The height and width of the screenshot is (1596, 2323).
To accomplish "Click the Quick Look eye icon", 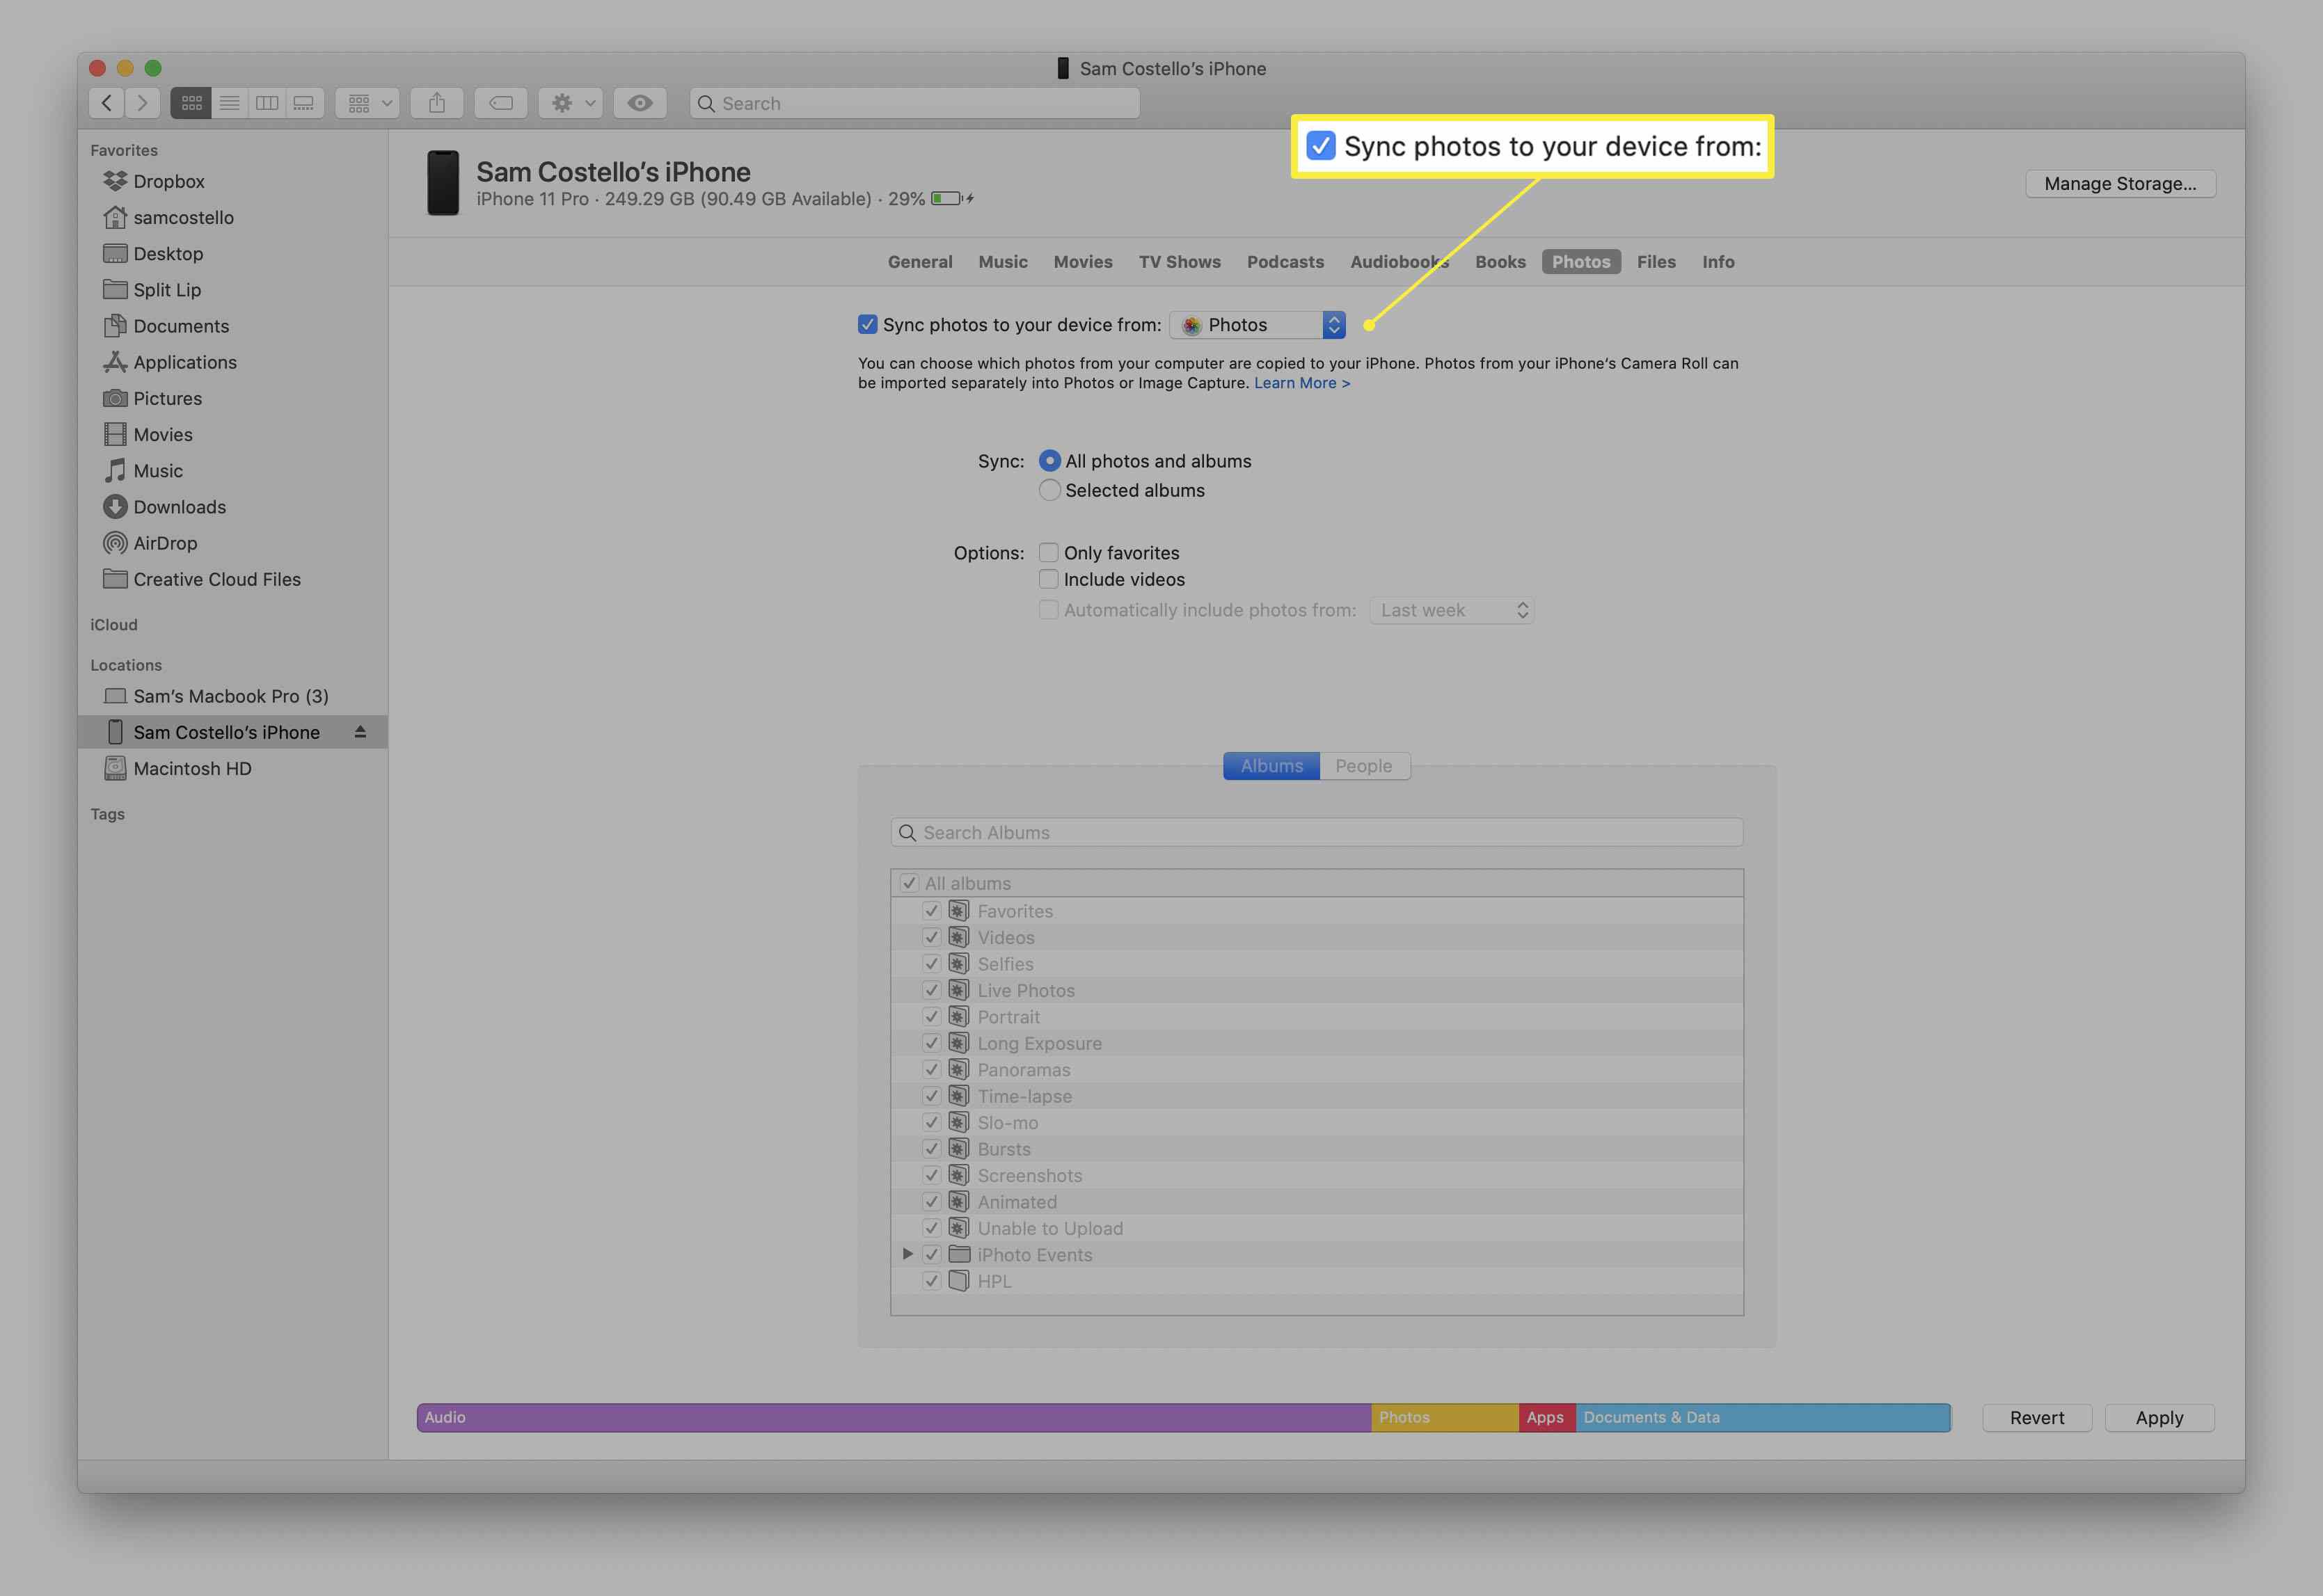I will pyautogui.click(x=640, y=103).
